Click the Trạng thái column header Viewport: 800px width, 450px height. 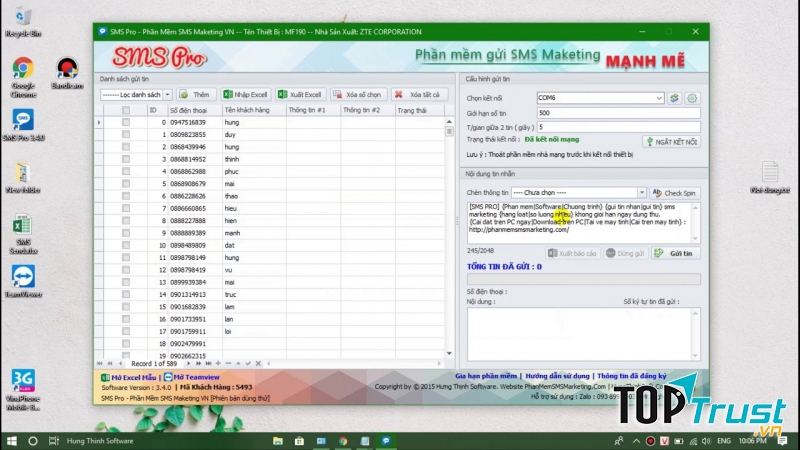coord(419,110)
